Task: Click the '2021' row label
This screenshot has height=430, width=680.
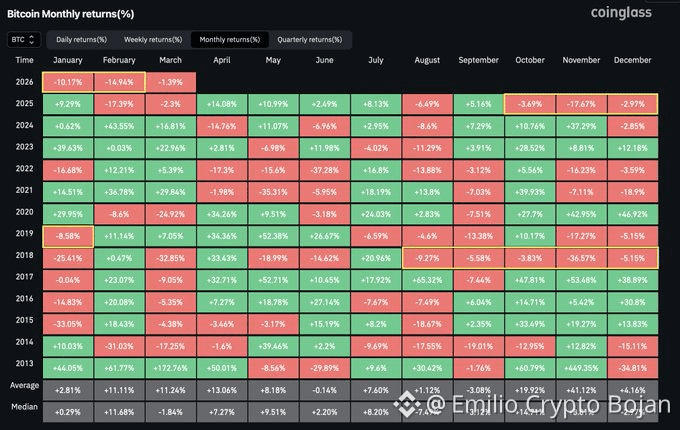Action: coord(24,190)
